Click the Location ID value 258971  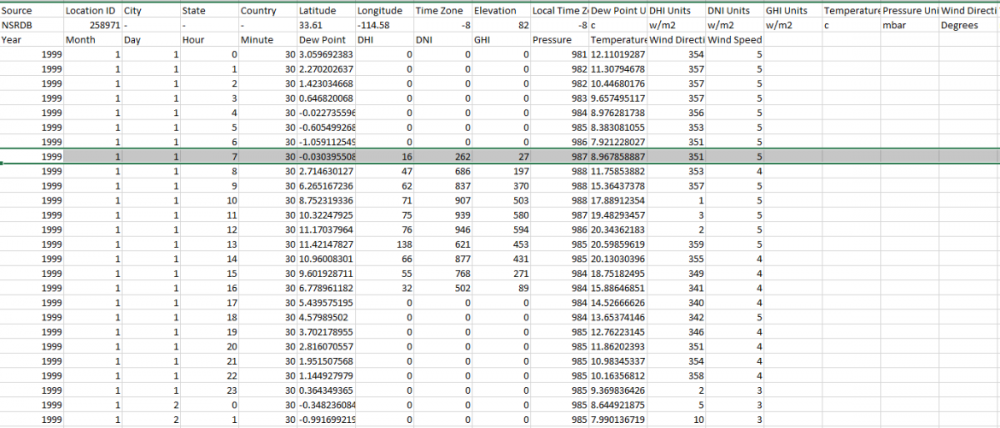pos(90,25)
